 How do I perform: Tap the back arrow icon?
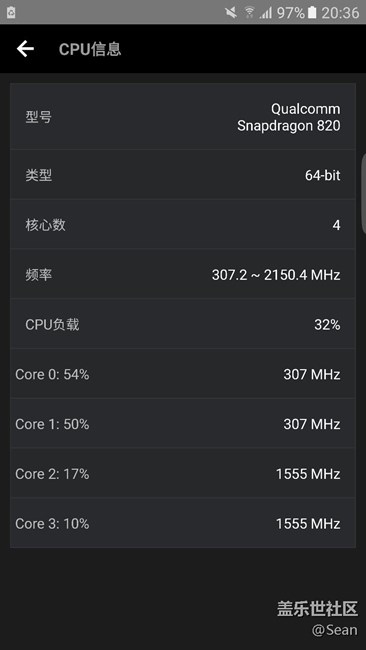click(x=25, y=49)
